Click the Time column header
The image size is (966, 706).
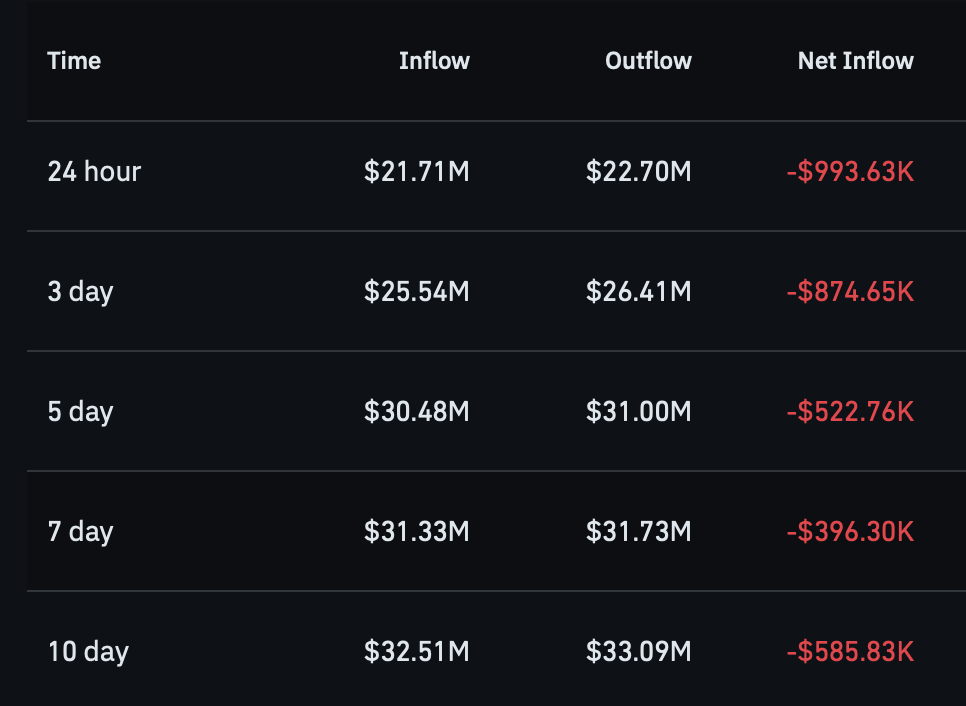[x=74, y=61]
